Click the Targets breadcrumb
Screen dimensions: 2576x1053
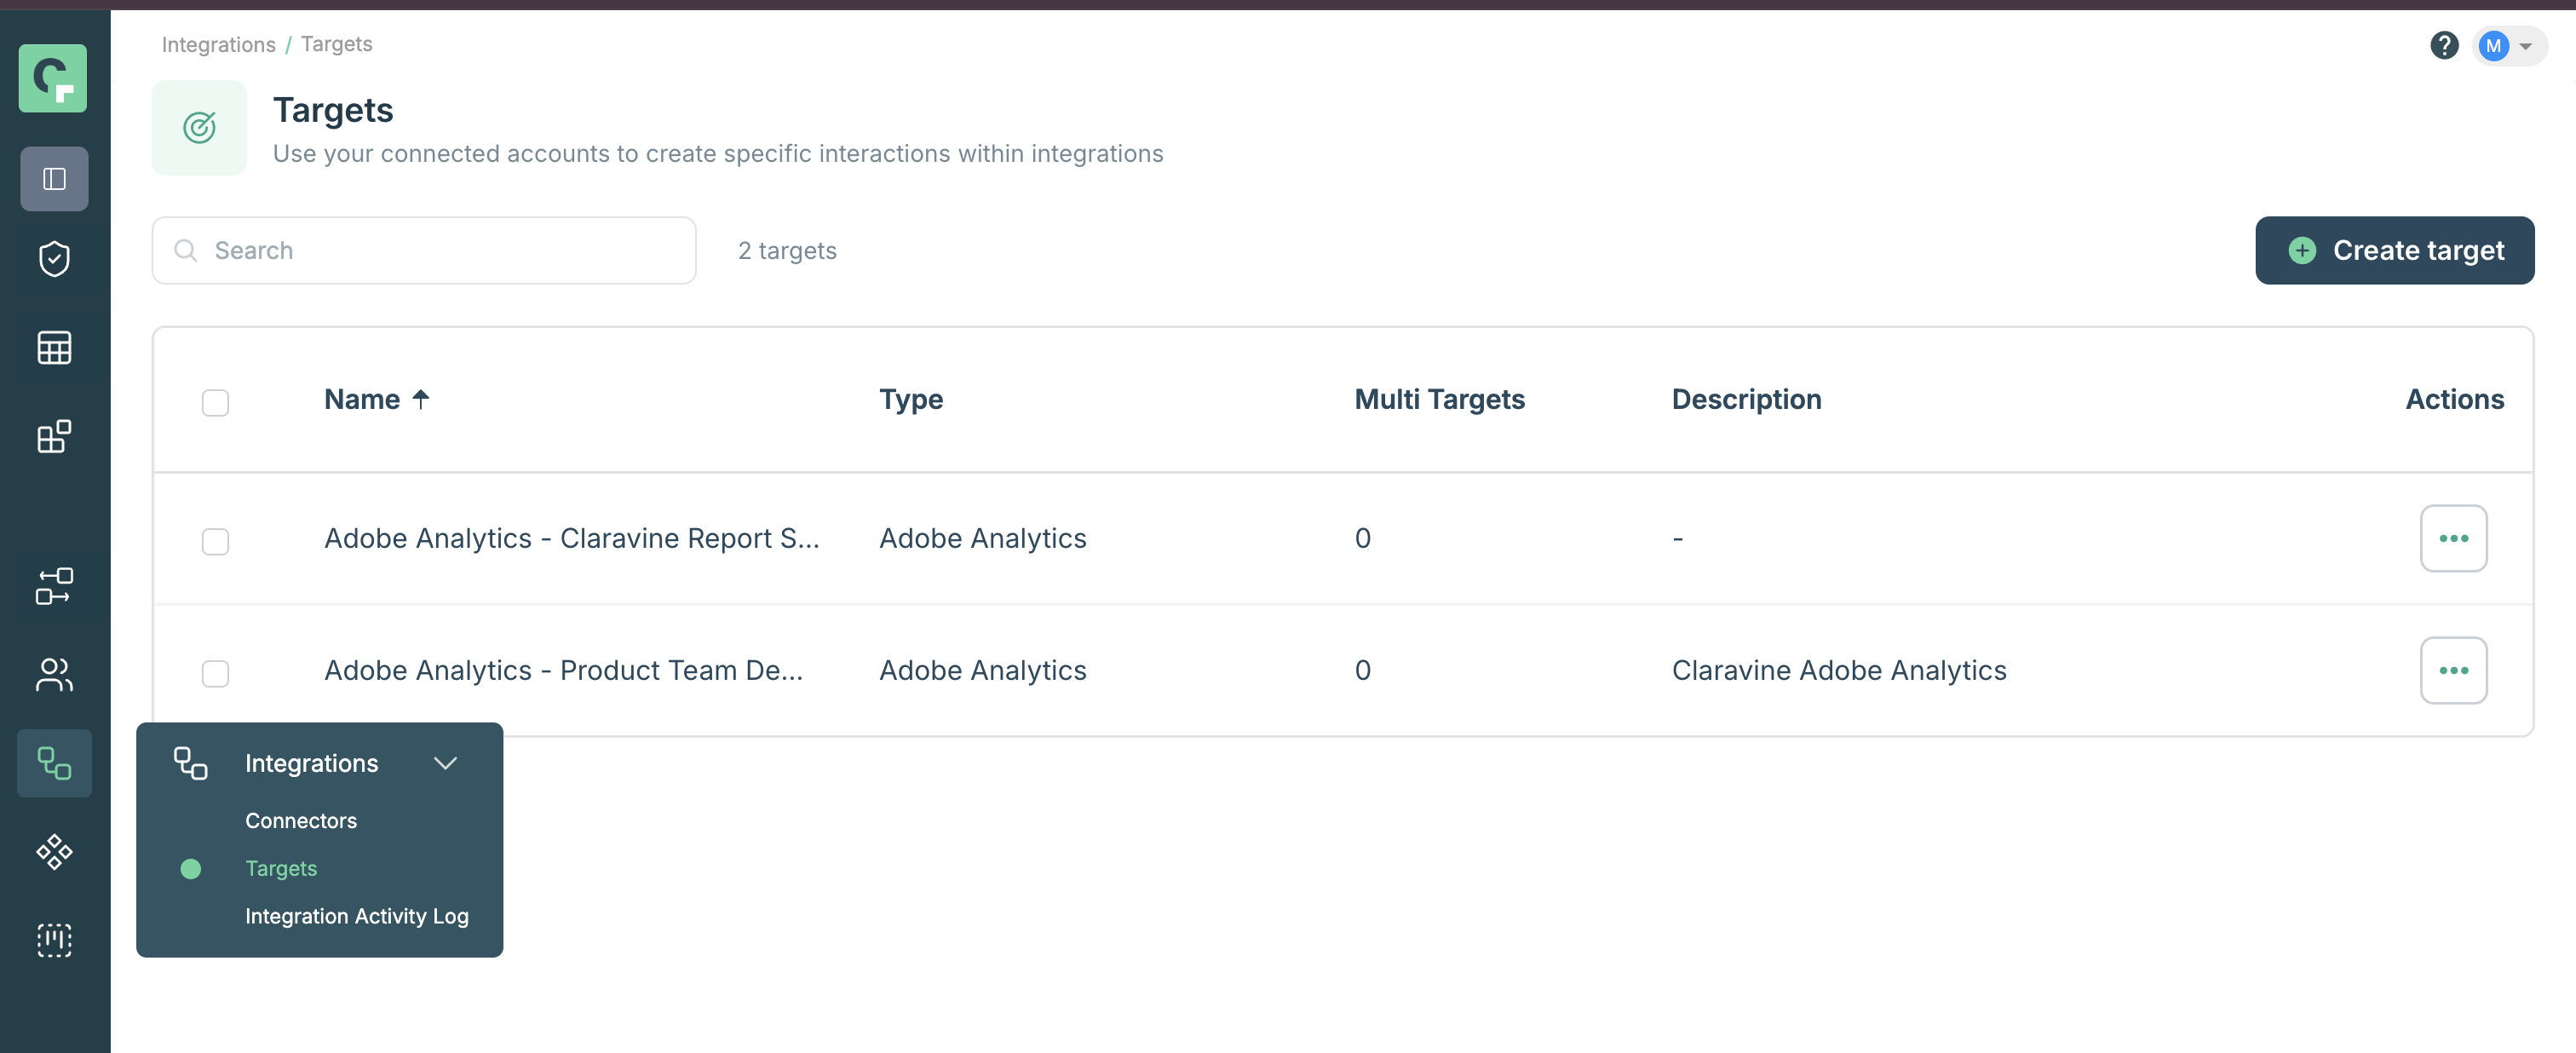click(x=337, y=44)
